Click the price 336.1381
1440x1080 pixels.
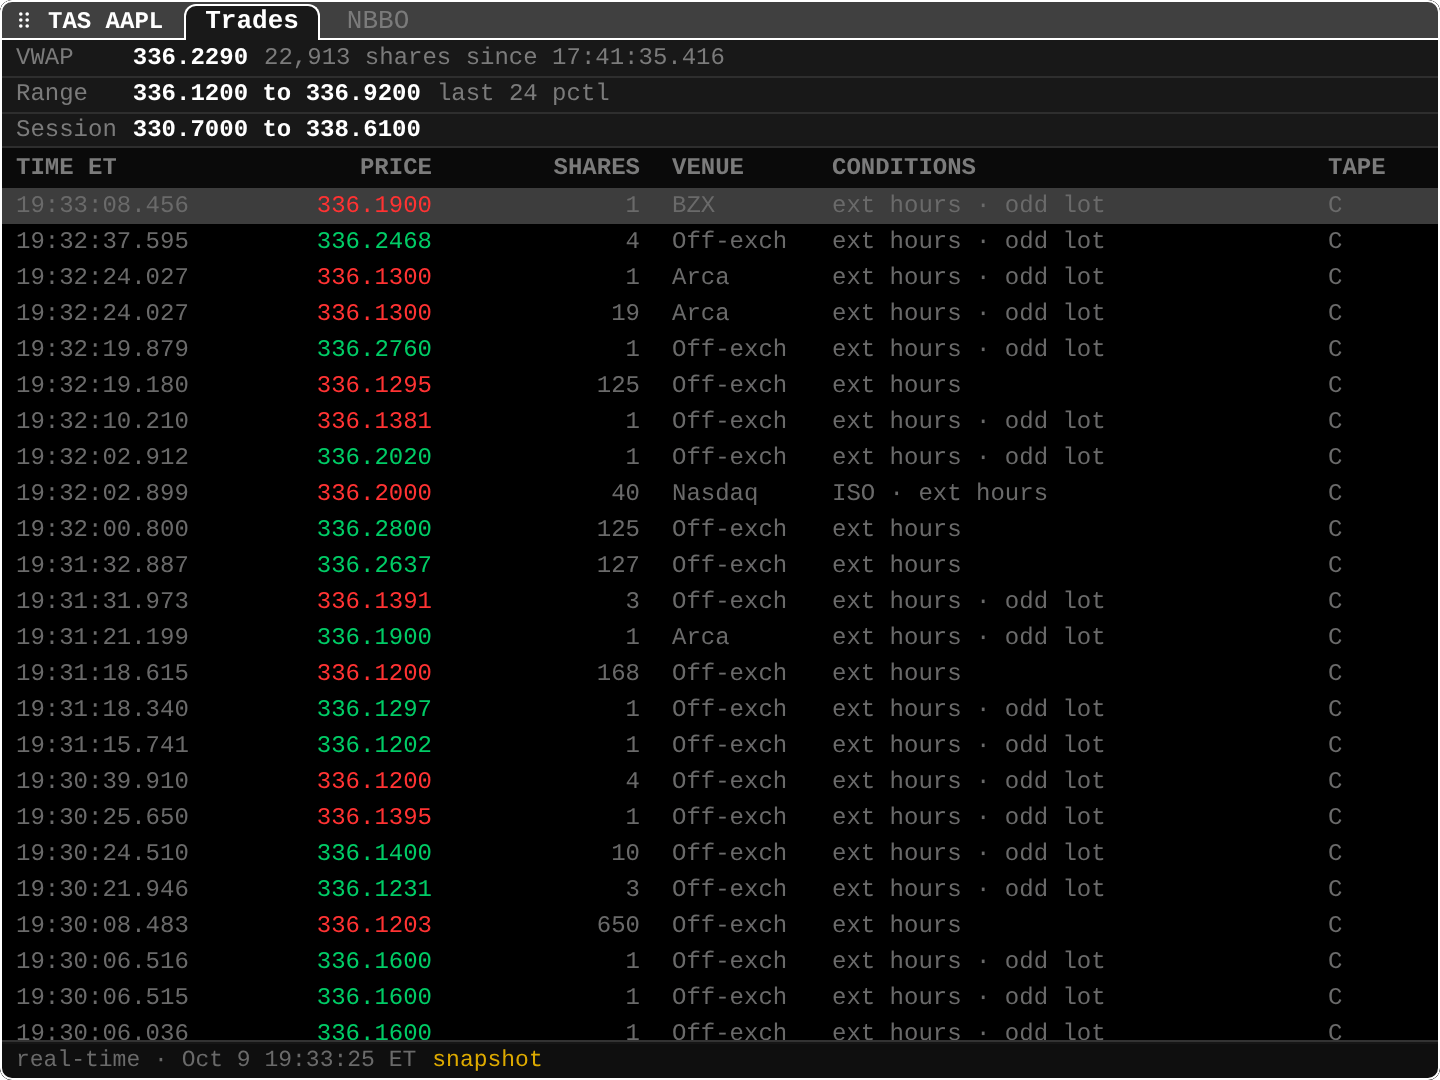(374, 421)
